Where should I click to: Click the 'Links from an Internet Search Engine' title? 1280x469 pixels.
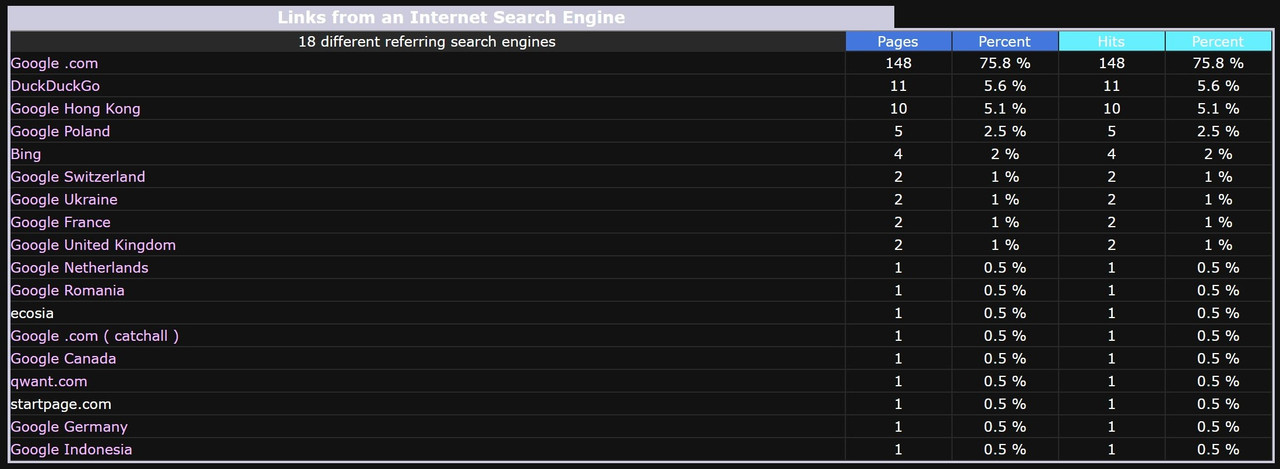coord(451,17)
